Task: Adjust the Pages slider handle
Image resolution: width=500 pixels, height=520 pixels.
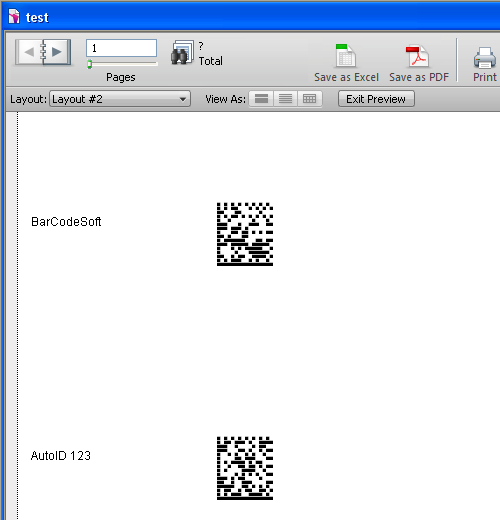Action: 89,64
